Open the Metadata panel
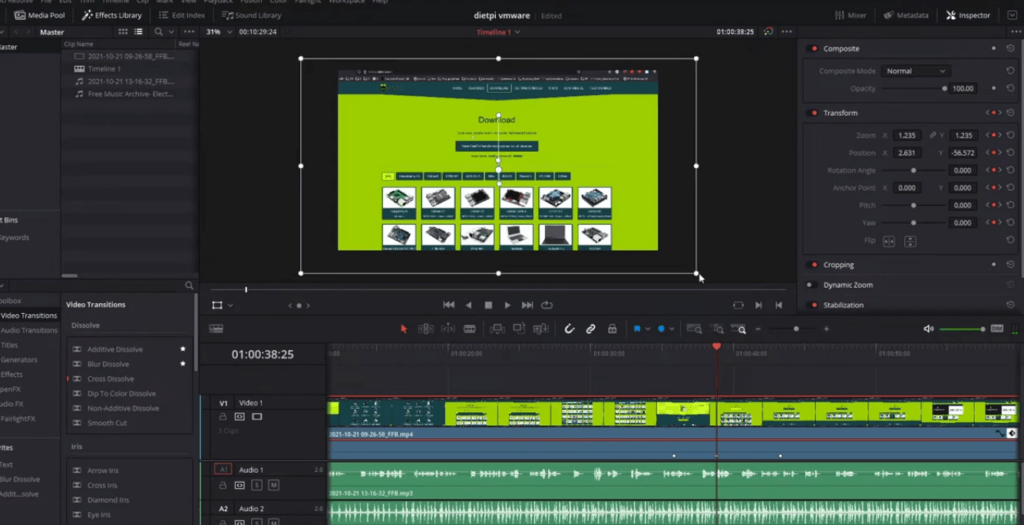The image size is (1024, 525). 906,15
